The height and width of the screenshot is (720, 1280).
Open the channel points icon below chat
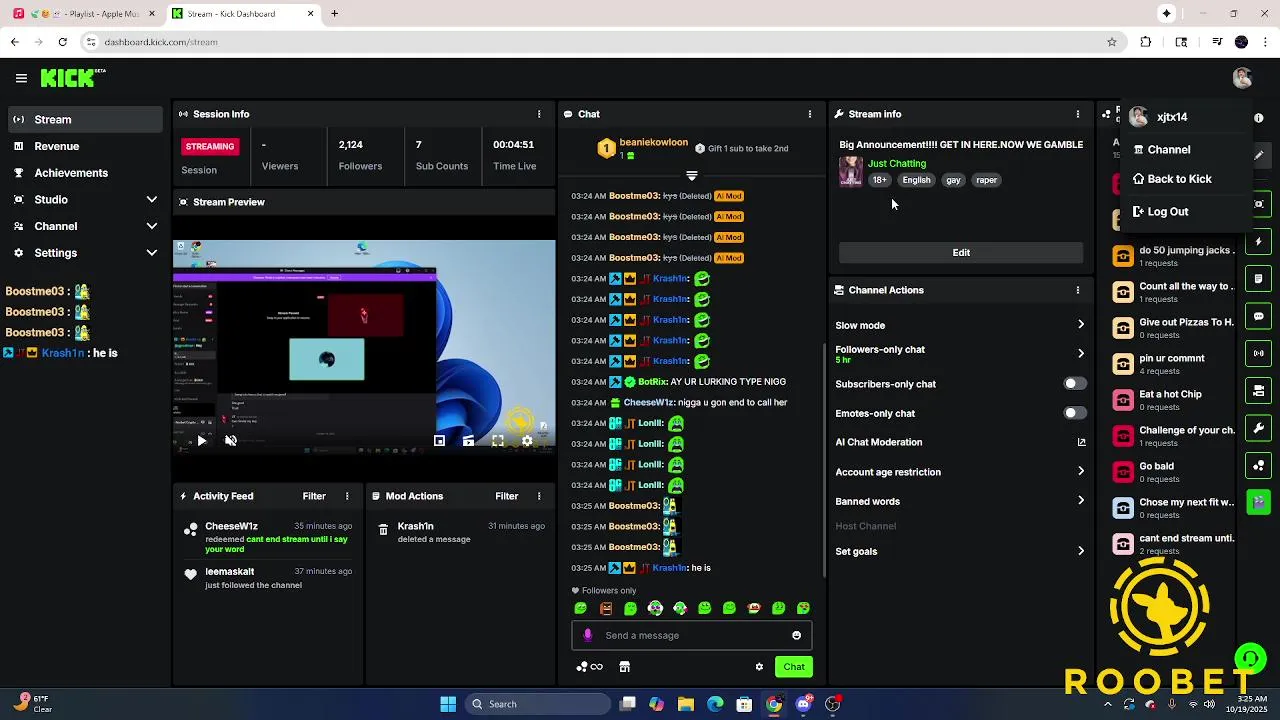click(590, 667)
